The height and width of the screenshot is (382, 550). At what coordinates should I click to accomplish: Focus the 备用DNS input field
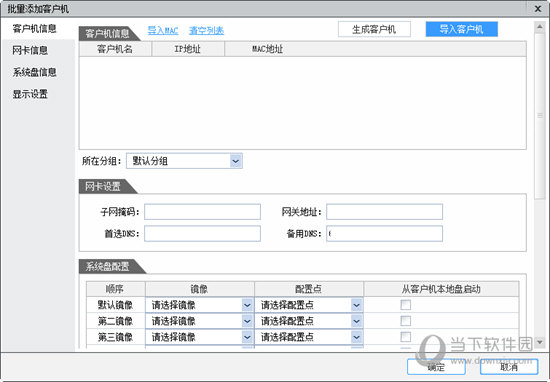(x=384, y=234)
